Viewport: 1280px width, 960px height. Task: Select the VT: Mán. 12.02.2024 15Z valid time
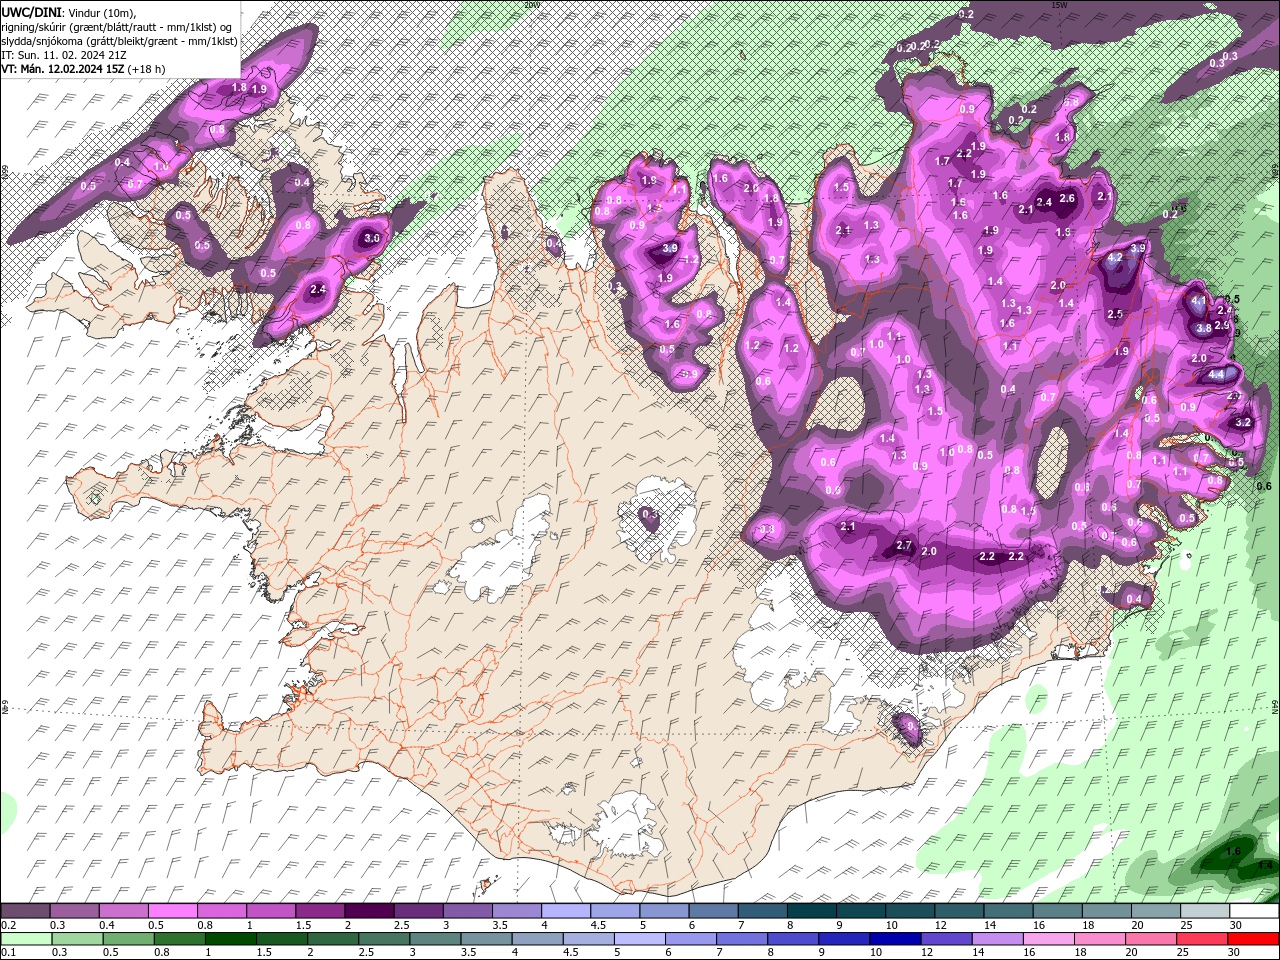click(x=62, y=69)
